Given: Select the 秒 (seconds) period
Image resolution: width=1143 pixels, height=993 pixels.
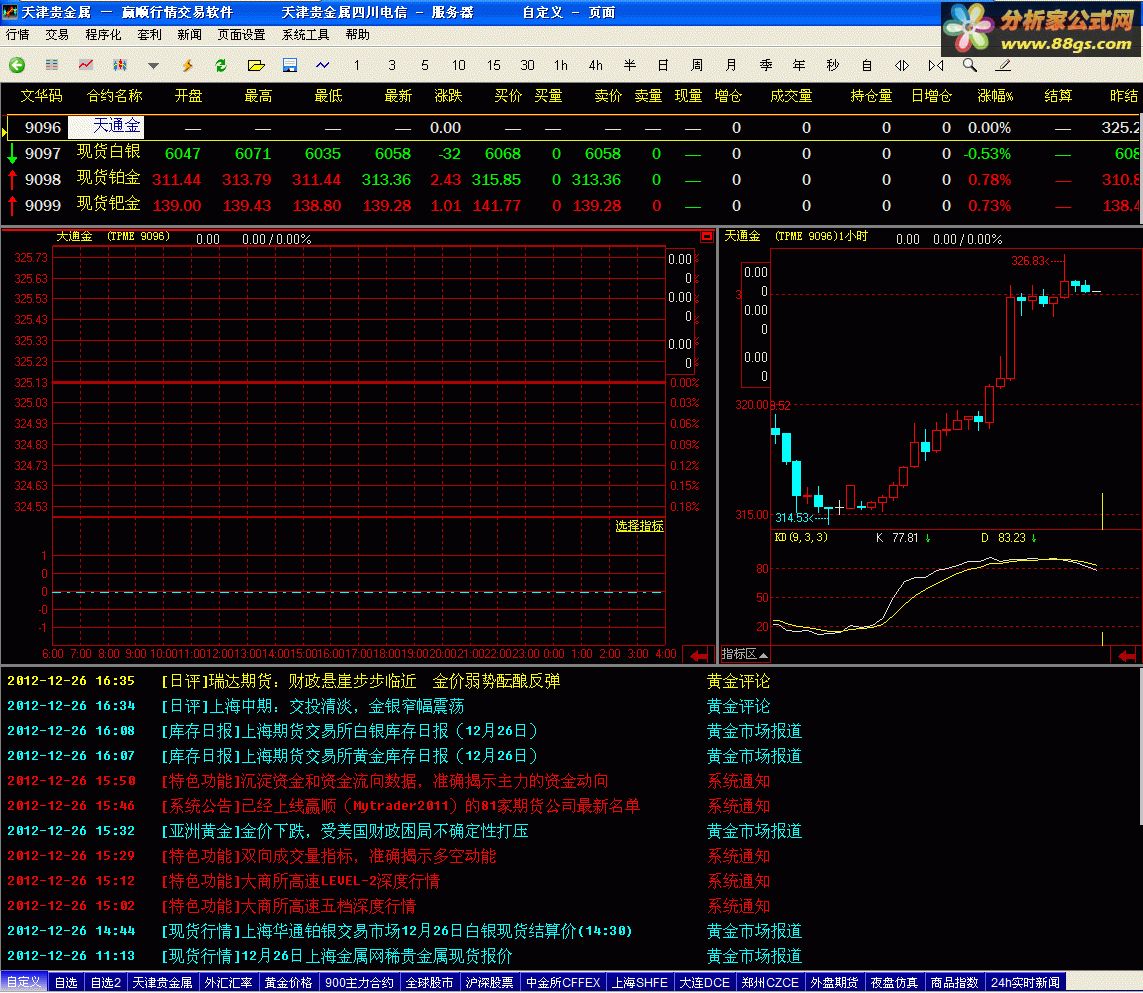Looking at the screenshot, I should coord(832,66).
